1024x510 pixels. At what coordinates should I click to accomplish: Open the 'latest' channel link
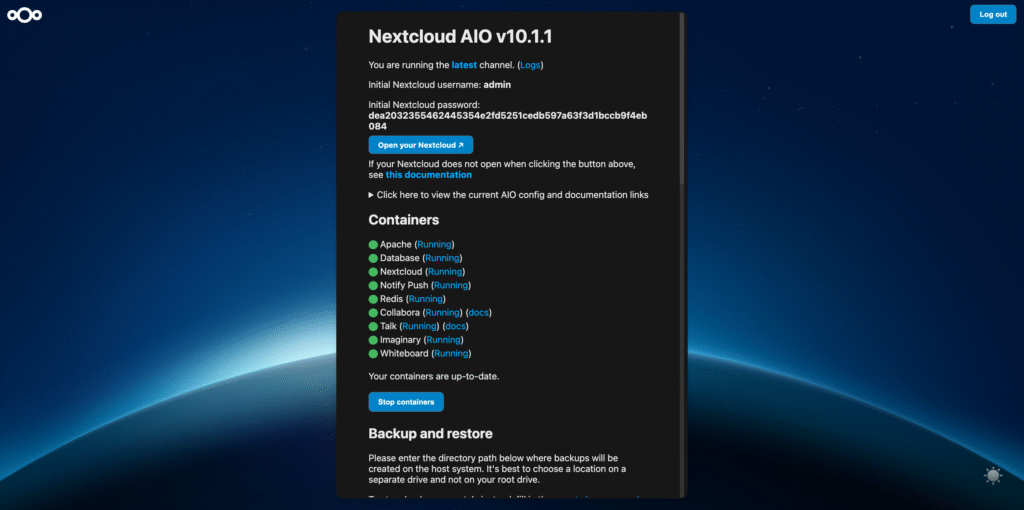464,65
